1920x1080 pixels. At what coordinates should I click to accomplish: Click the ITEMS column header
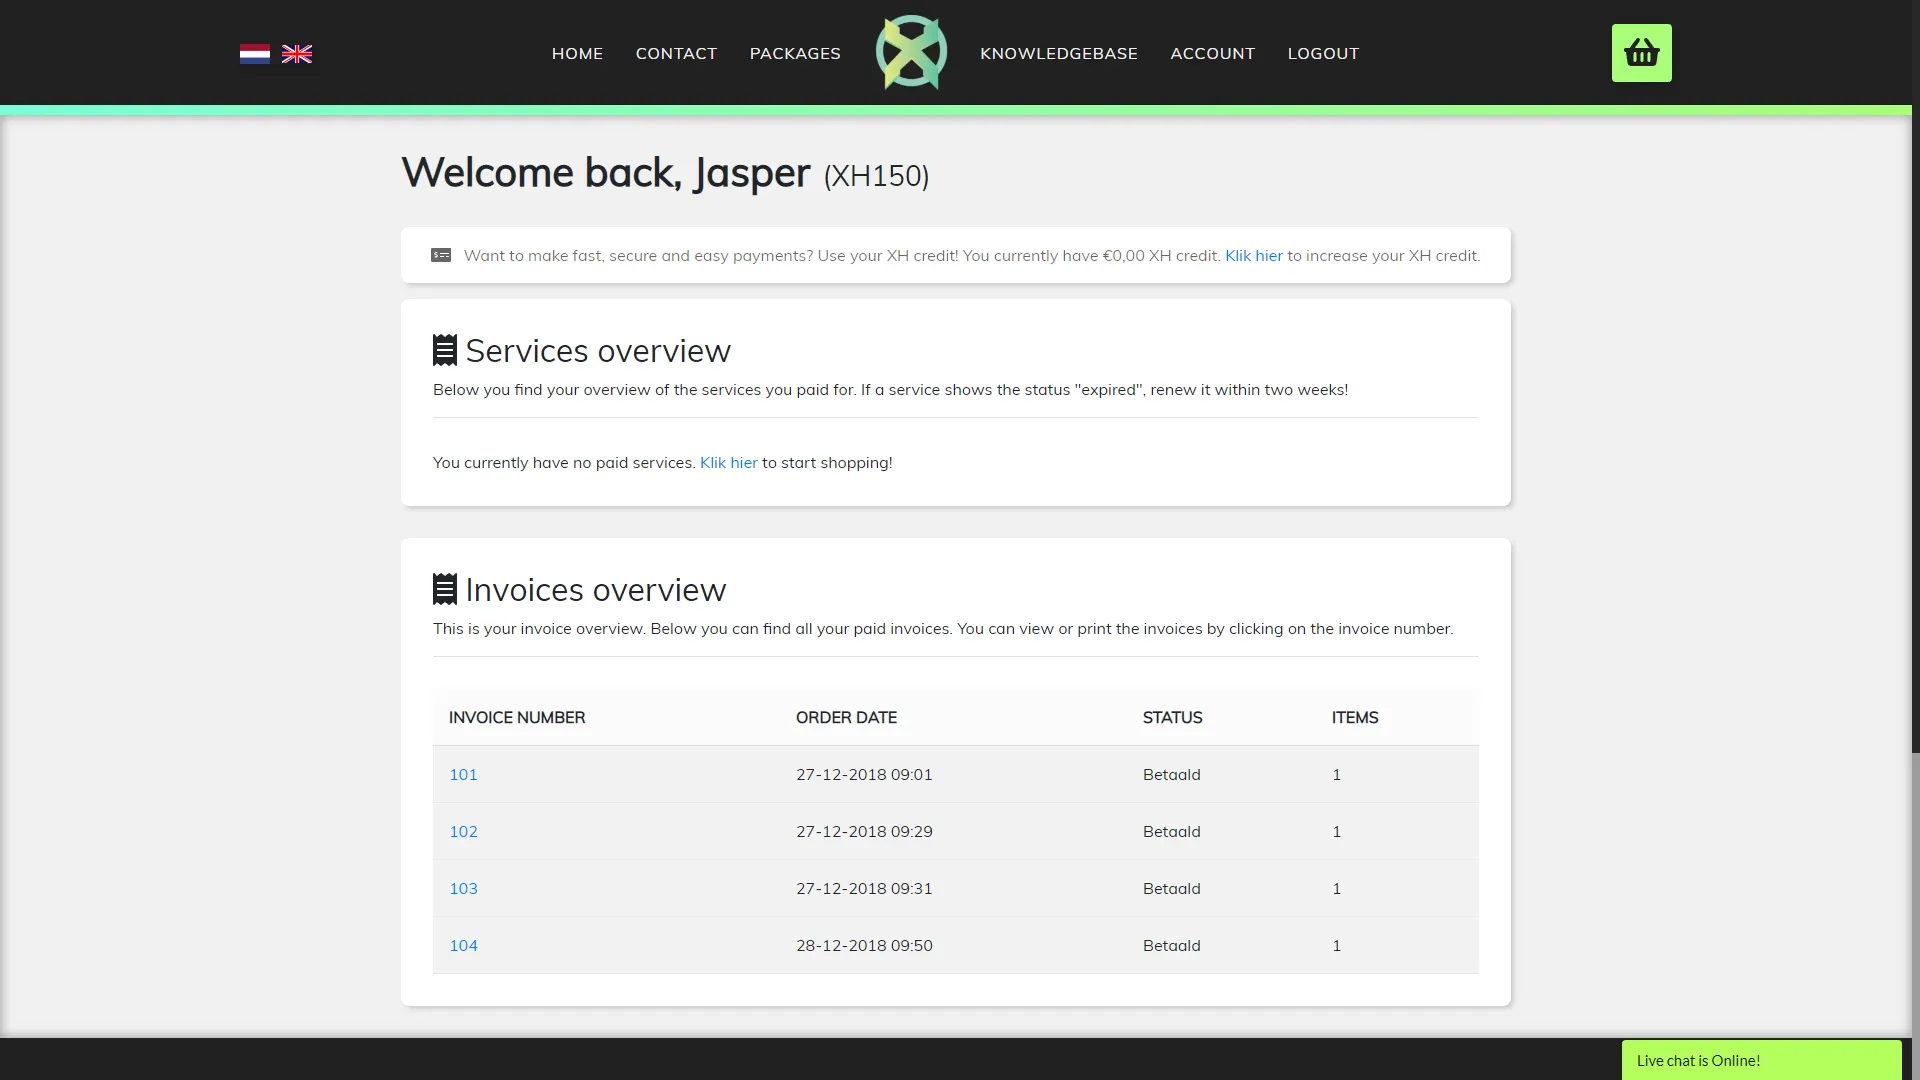click(1355, 718)
